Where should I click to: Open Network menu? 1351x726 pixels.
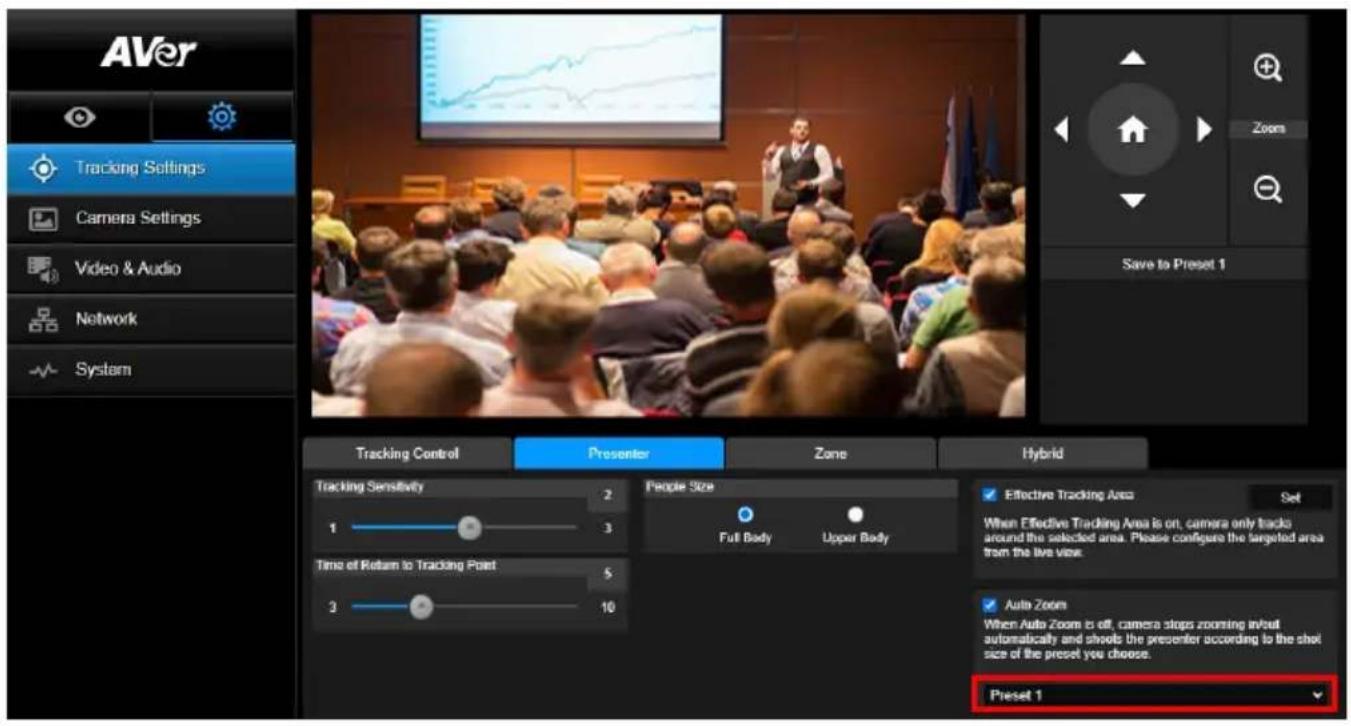151,319
